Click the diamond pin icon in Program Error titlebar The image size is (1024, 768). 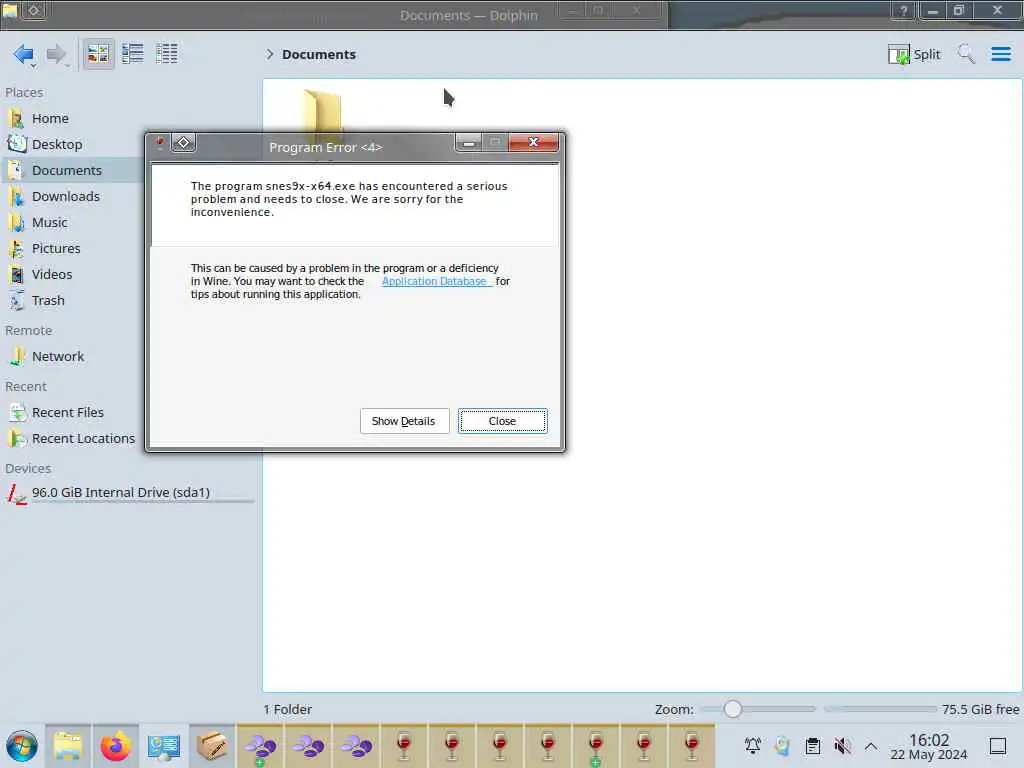point(184,142)
